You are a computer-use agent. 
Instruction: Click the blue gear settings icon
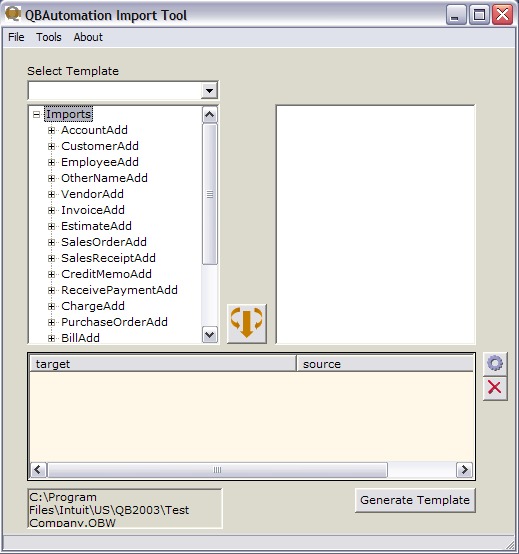(x=495, y=363)
